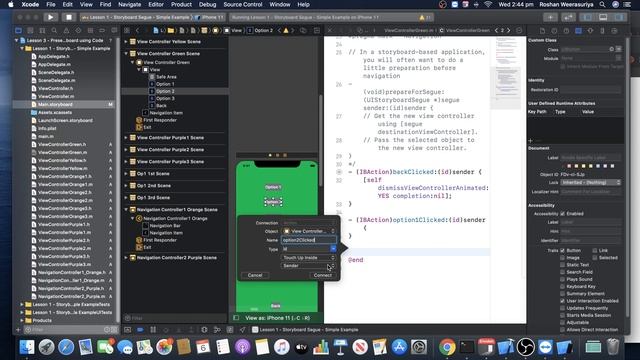Select Option 1 in document outline

(165, 84)
